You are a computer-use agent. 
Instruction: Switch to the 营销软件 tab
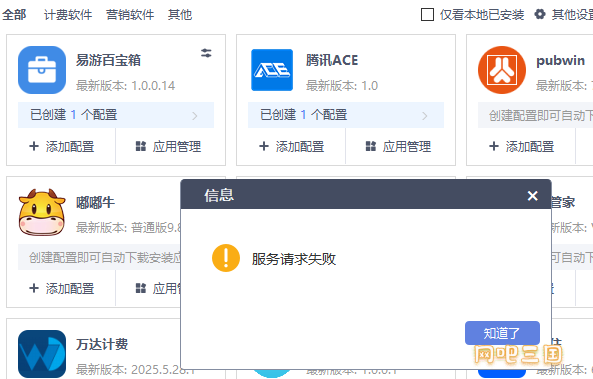[130, 15]
